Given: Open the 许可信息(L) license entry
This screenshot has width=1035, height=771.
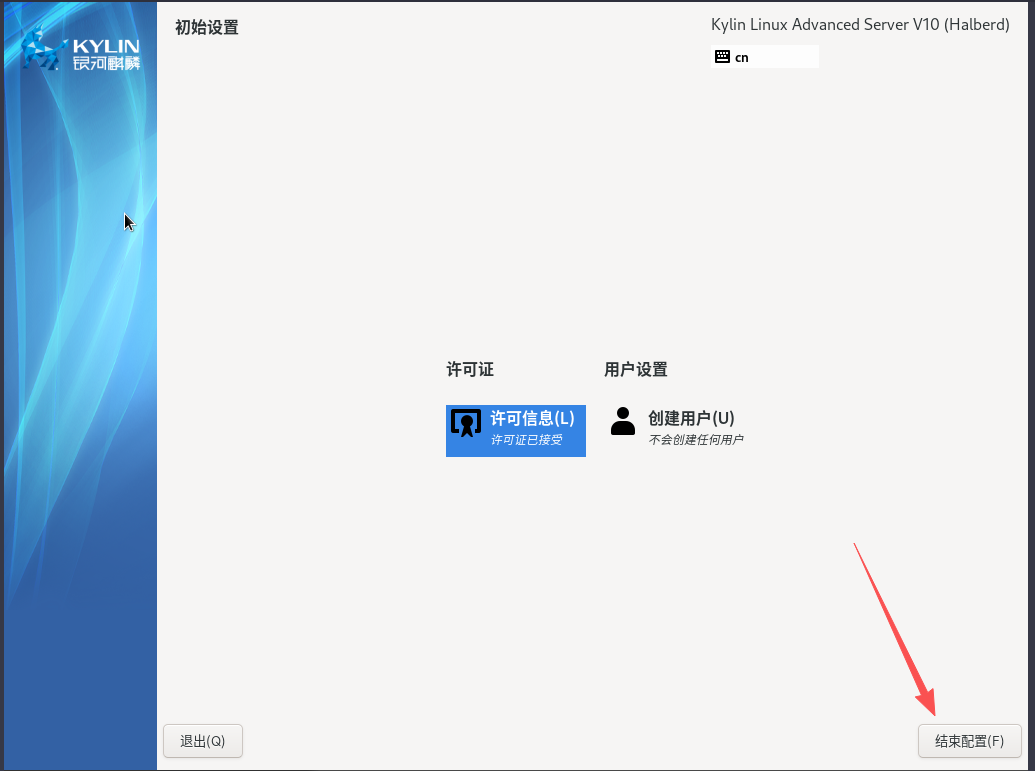Looking at the screenshot, I should point(530,418).
